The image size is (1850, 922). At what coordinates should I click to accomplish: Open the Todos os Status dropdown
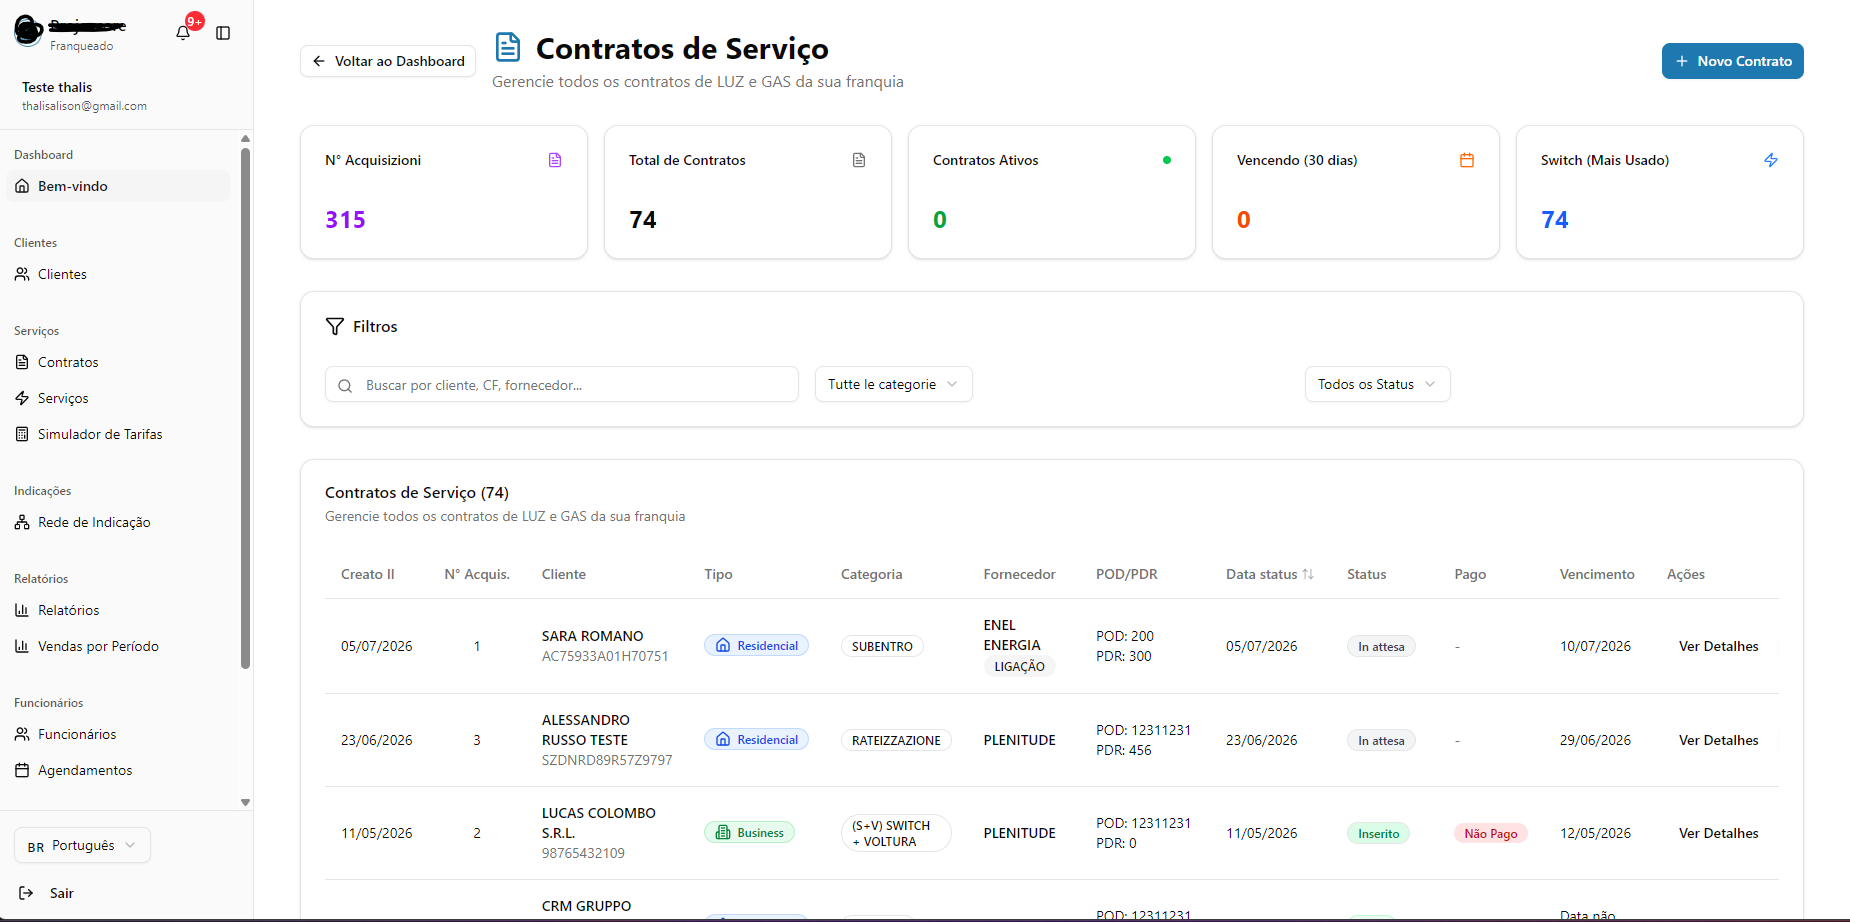click(x=1377, y=384)
